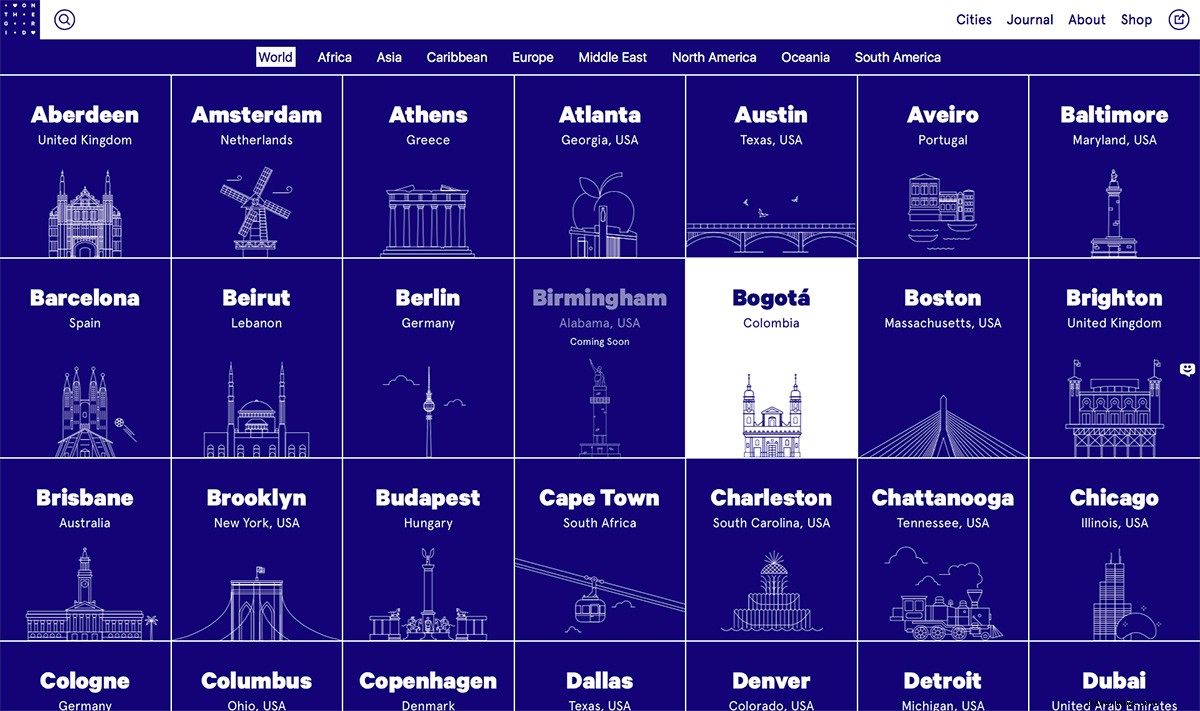Click the share icon in the header
1200x711 pixels.
tap(1180, 19)
